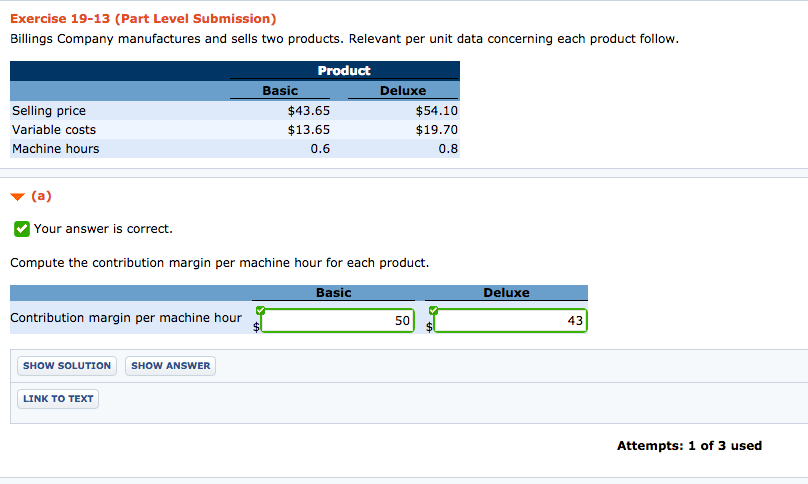This screenshot has height=484, width=808.
Task: Click the Variable costs row label
Action: click(54, 130)
